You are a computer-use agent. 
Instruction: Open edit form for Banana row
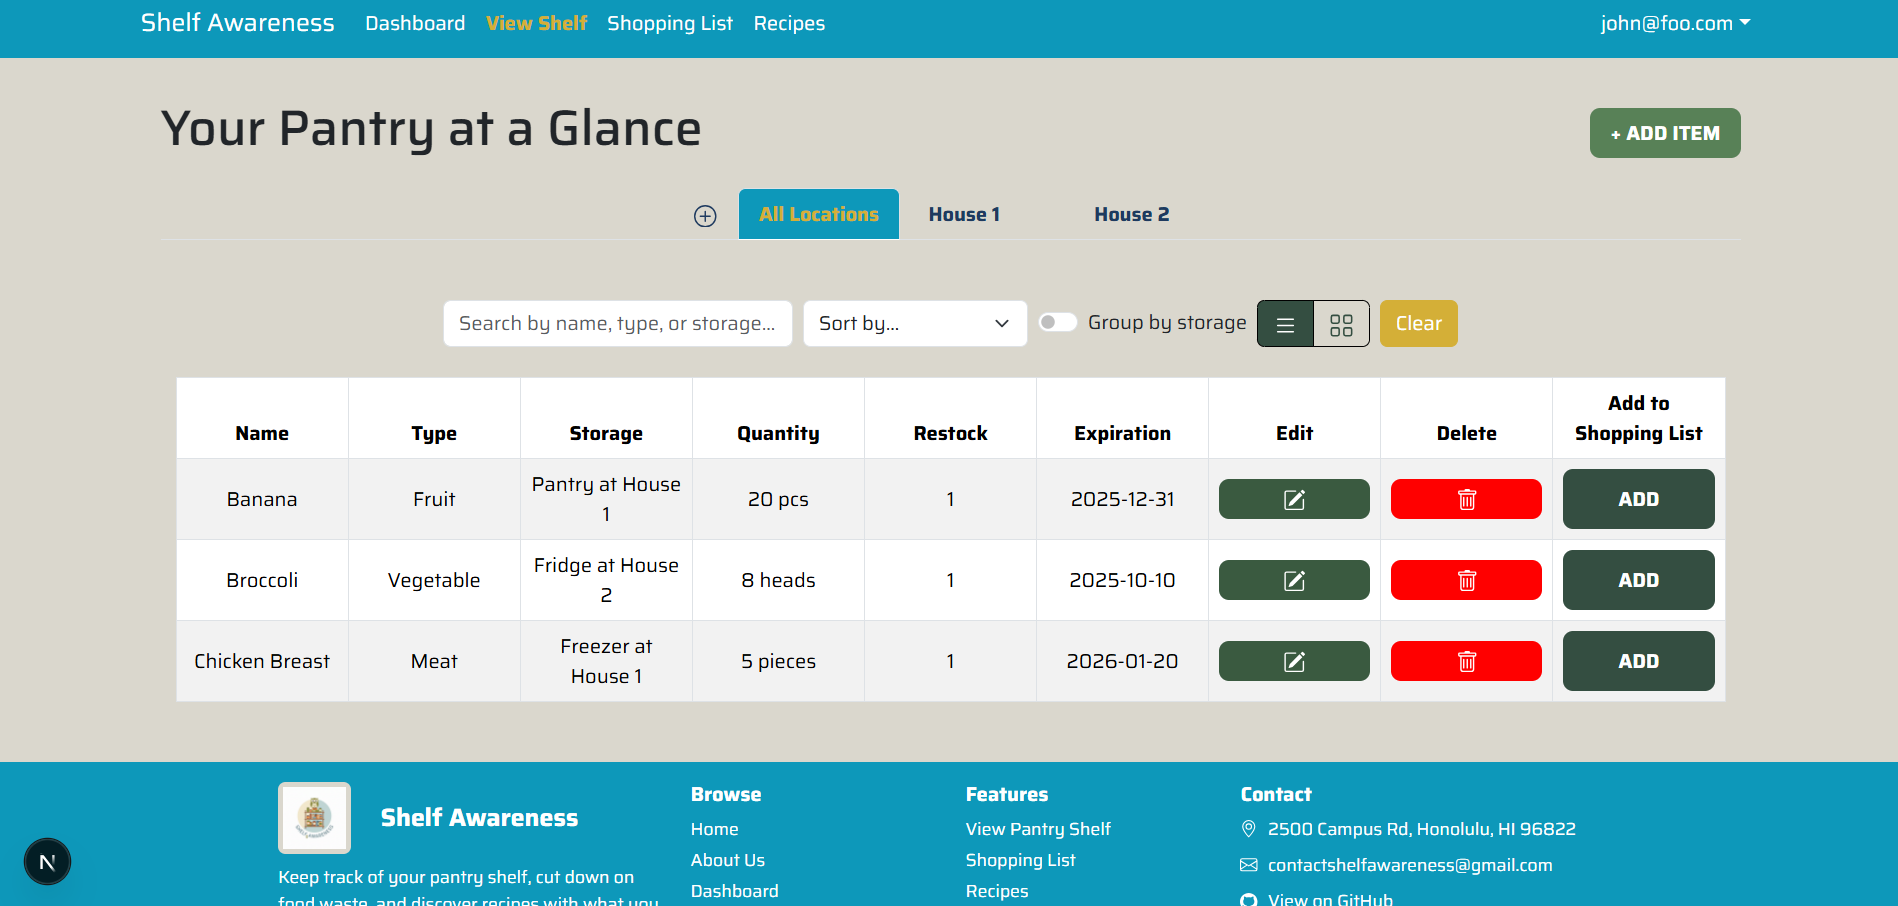pyautogui.click(x=1293, y=498)
